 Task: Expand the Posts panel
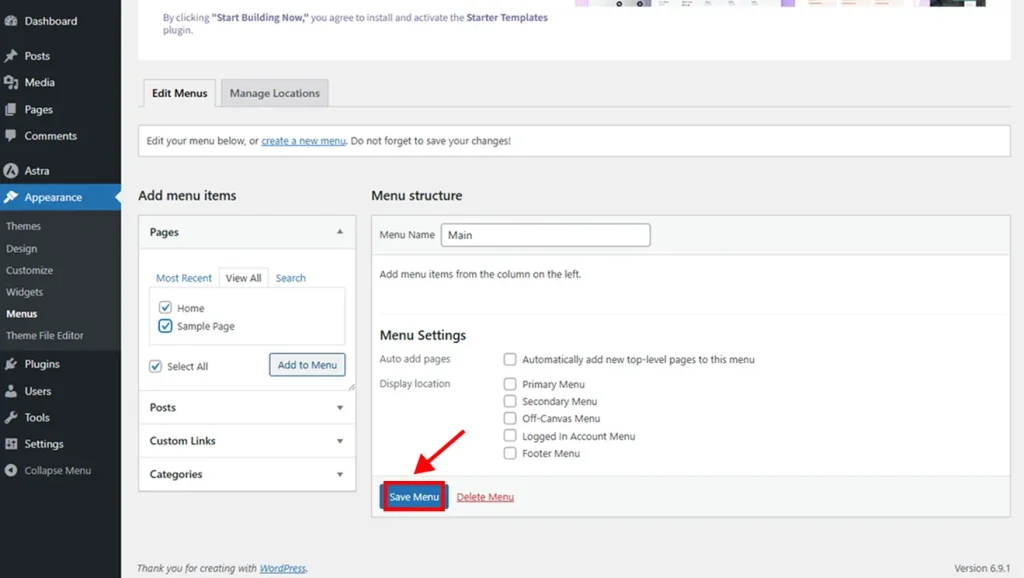click(246, 407)
